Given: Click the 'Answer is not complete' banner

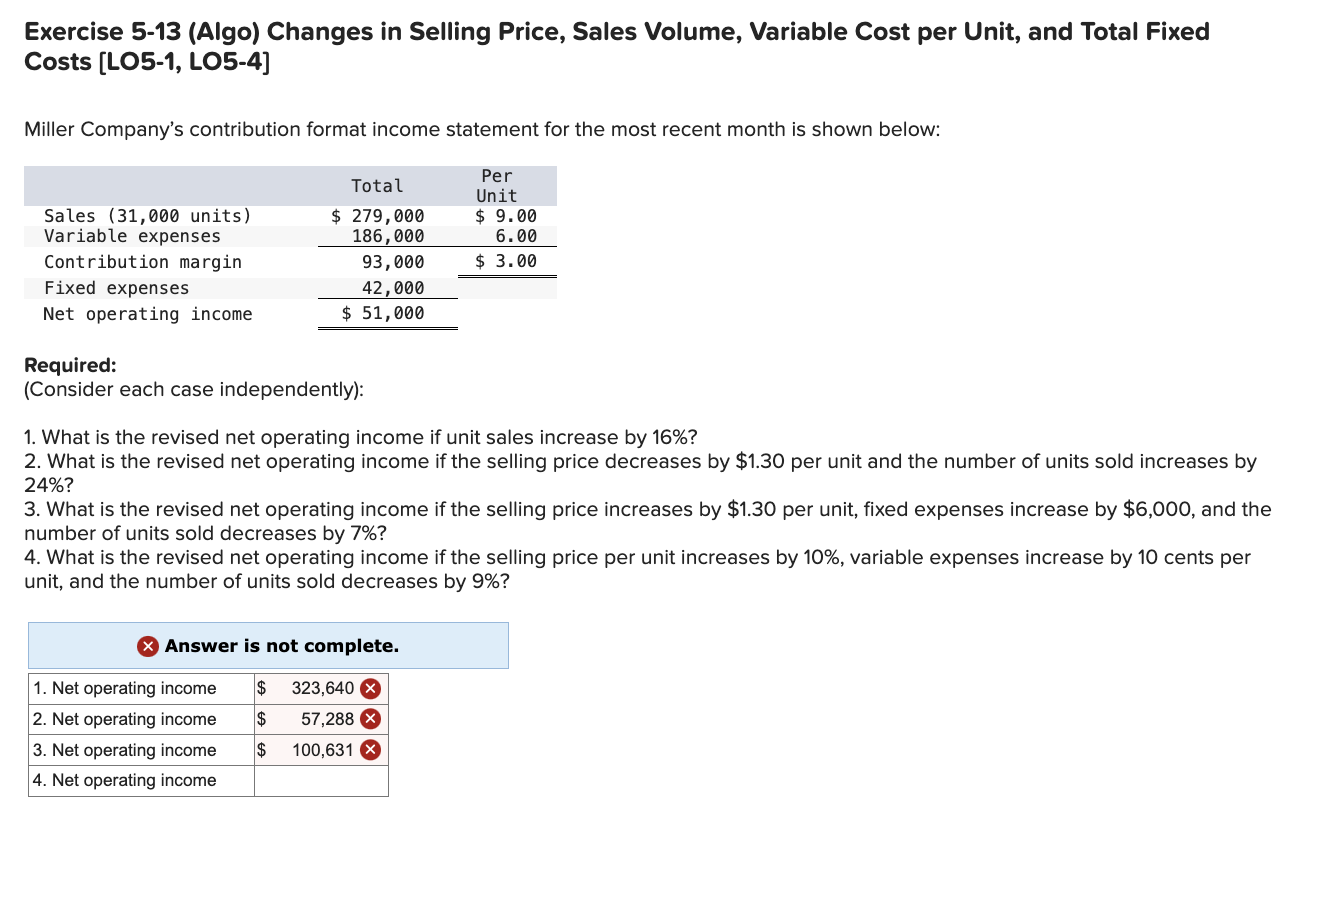Looking at the screenshot, I should pos(268,645).
